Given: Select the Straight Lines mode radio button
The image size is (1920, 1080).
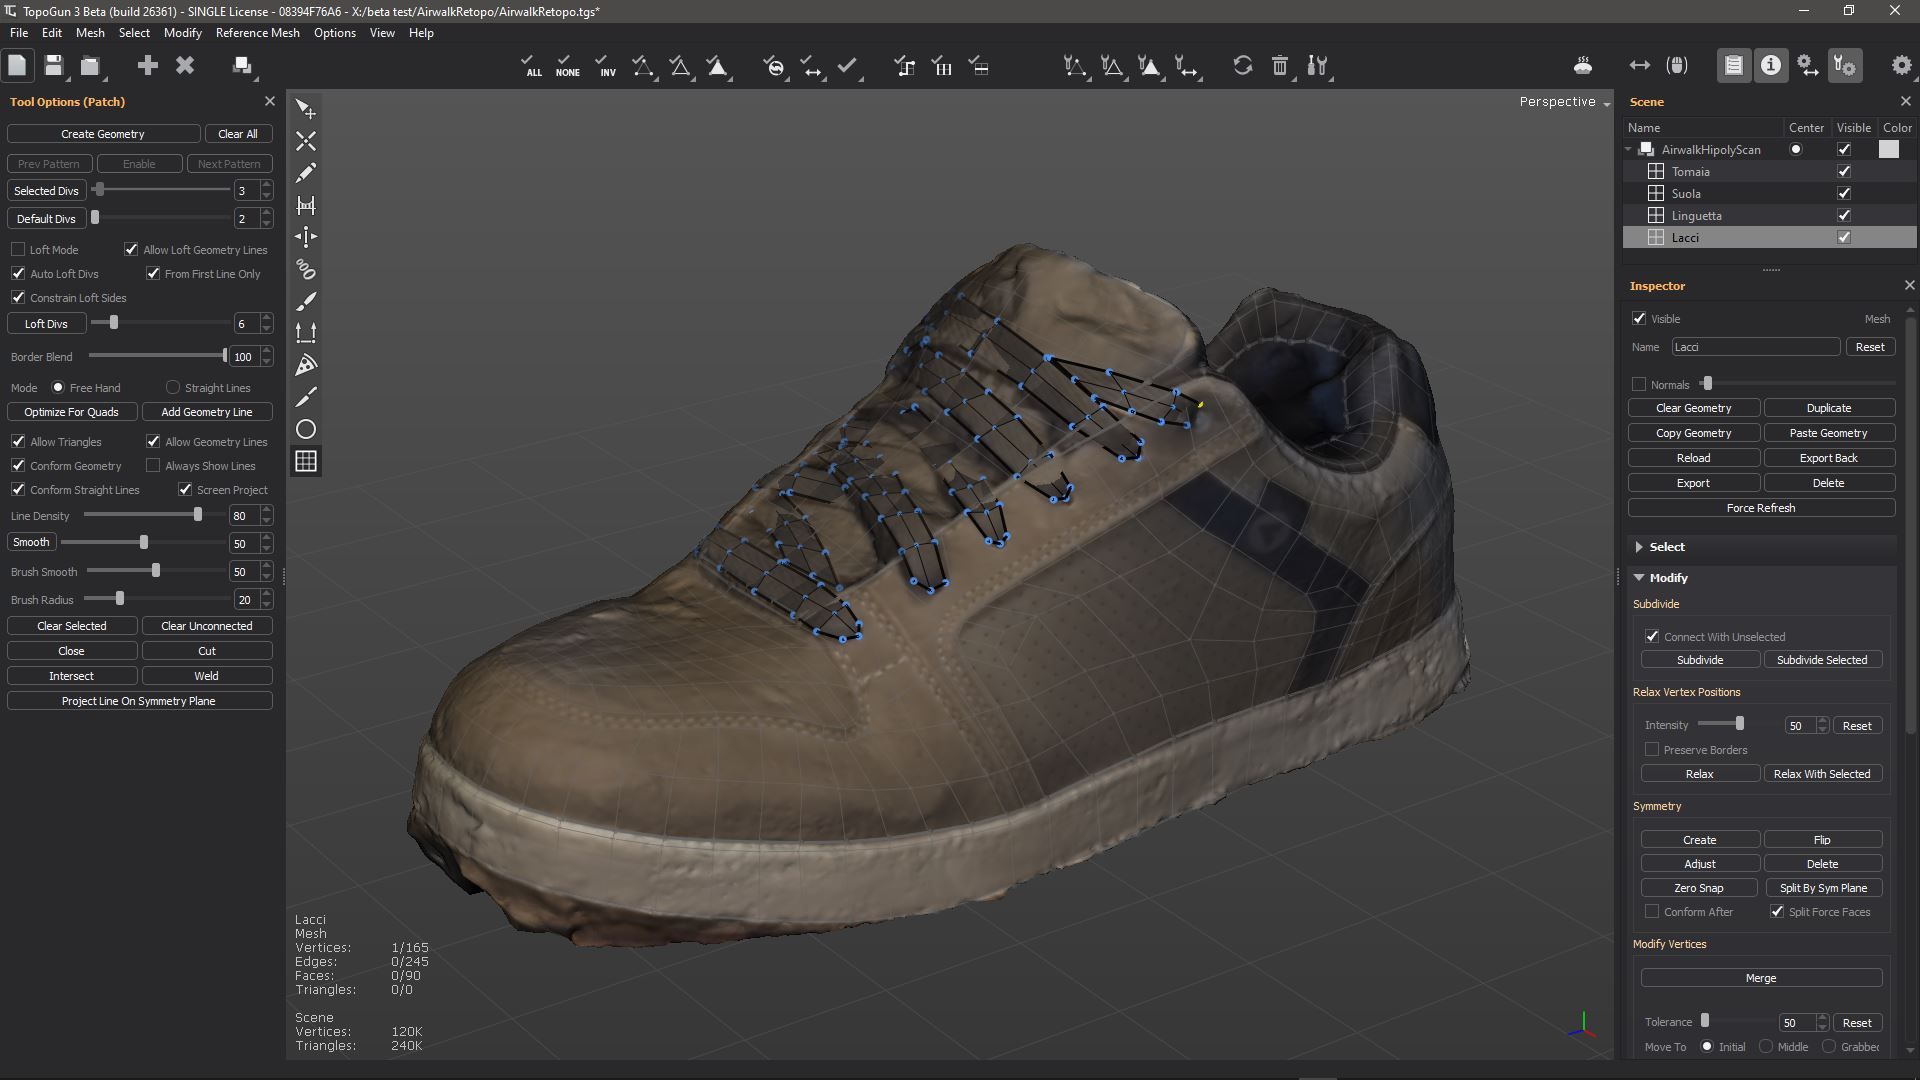Looking at the screenshot, I should pos(173,387).
